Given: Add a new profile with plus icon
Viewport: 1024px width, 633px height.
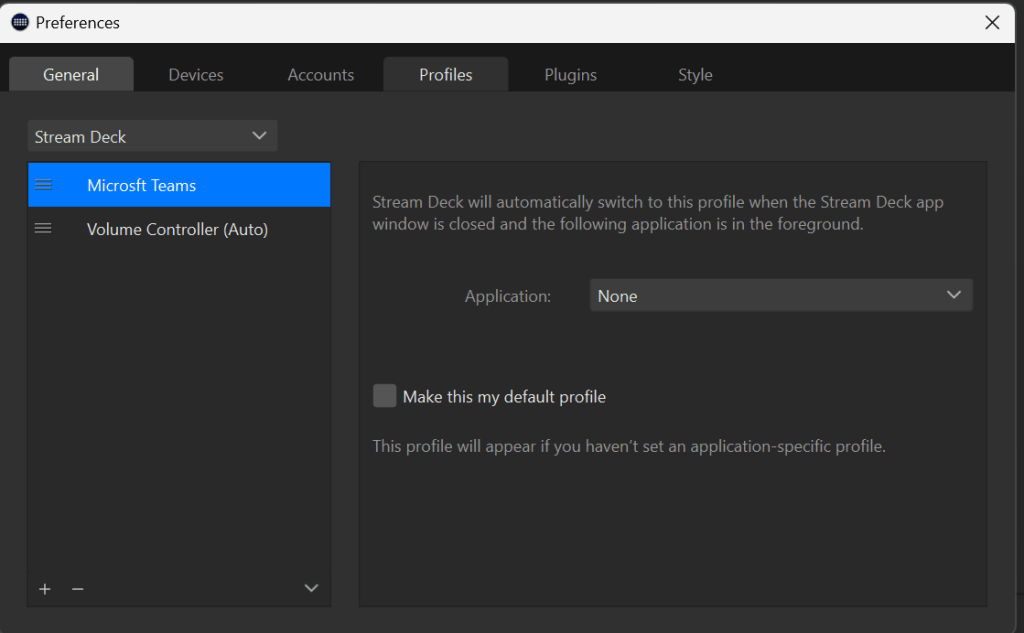Looking at the screenshot, I should 44,589.
